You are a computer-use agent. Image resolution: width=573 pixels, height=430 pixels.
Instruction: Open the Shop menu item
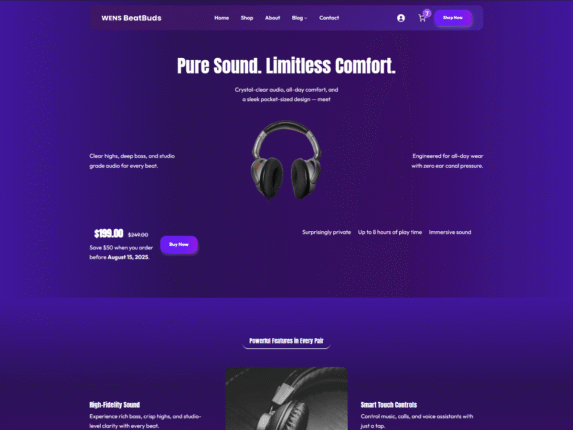(x=247, y=18)
